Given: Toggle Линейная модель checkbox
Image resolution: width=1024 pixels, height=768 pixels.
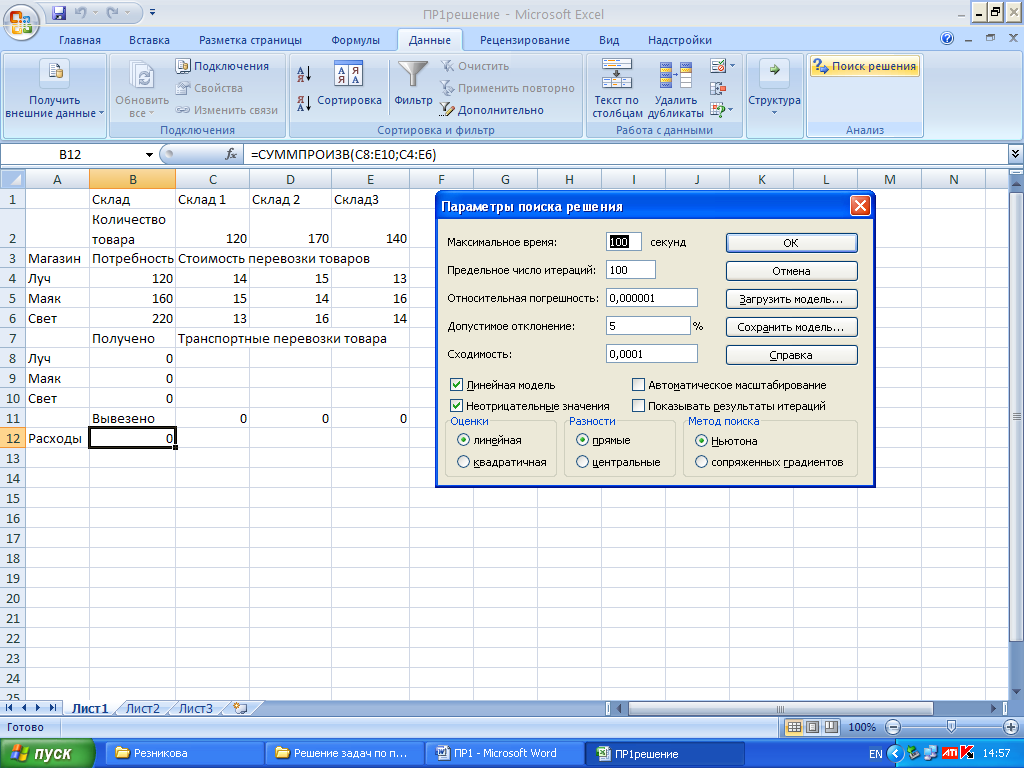Looking at the screenshot, I should point(456,385).
